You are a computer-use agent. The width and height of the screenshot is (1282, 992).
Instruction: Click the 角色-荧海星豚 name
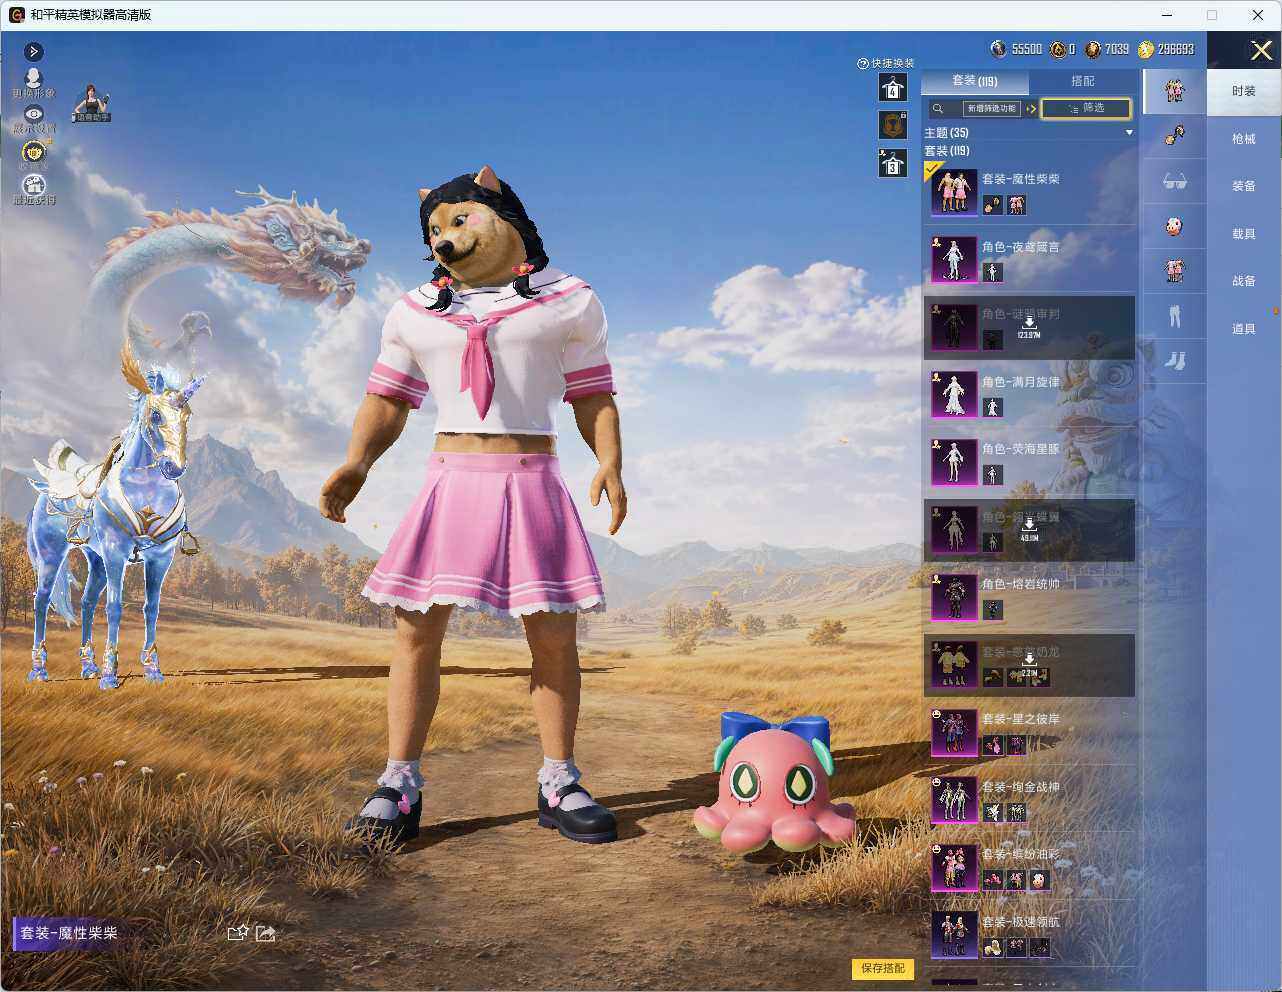click(x=1021, y=449)
